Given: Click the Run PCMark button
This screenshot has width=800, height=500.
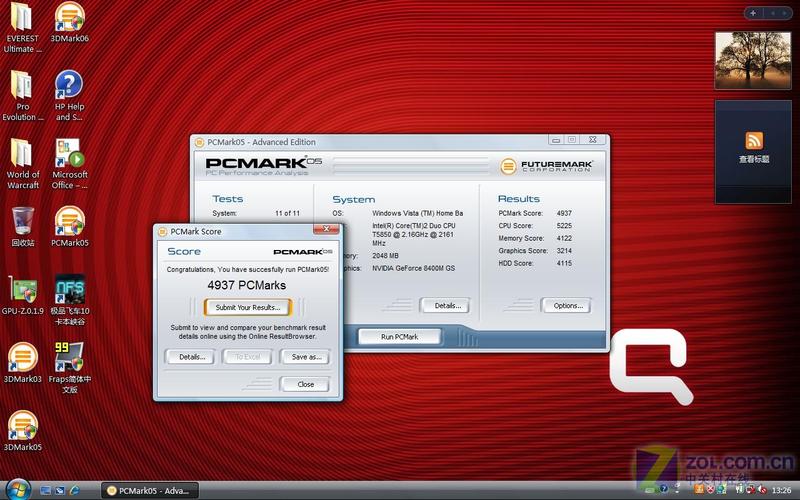Looking at the screenshot, I should pos(399,337).
